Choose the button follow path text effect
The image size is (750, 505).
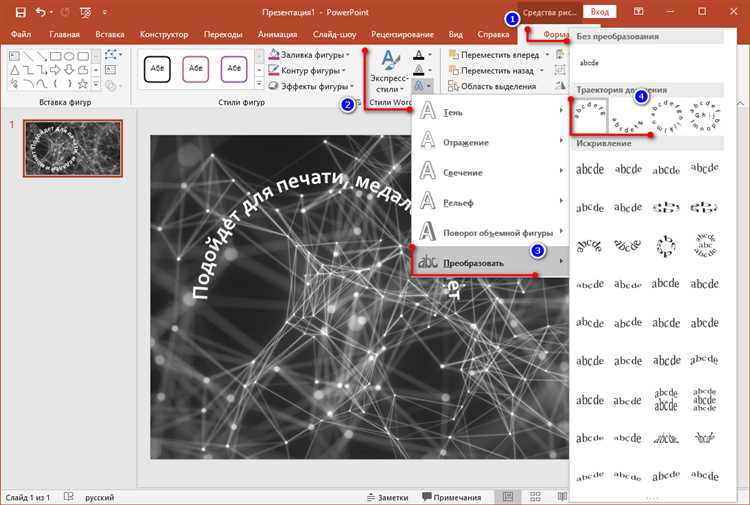click(705, 116)
